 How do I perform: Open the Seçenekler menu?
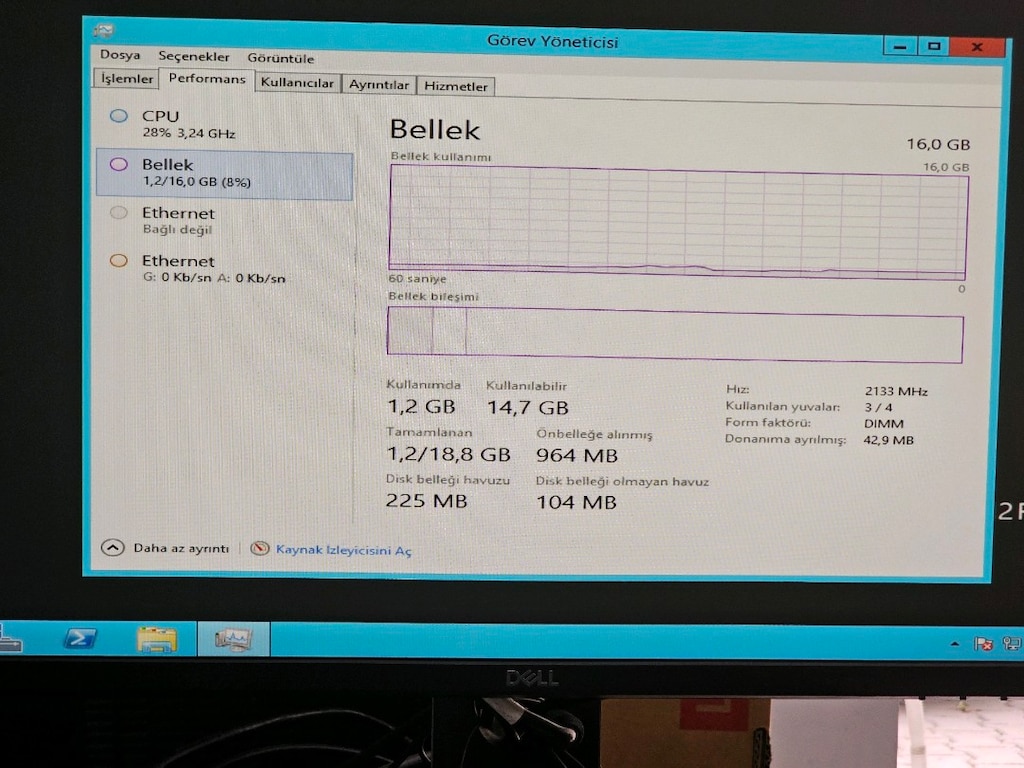(x=194, y=57)
